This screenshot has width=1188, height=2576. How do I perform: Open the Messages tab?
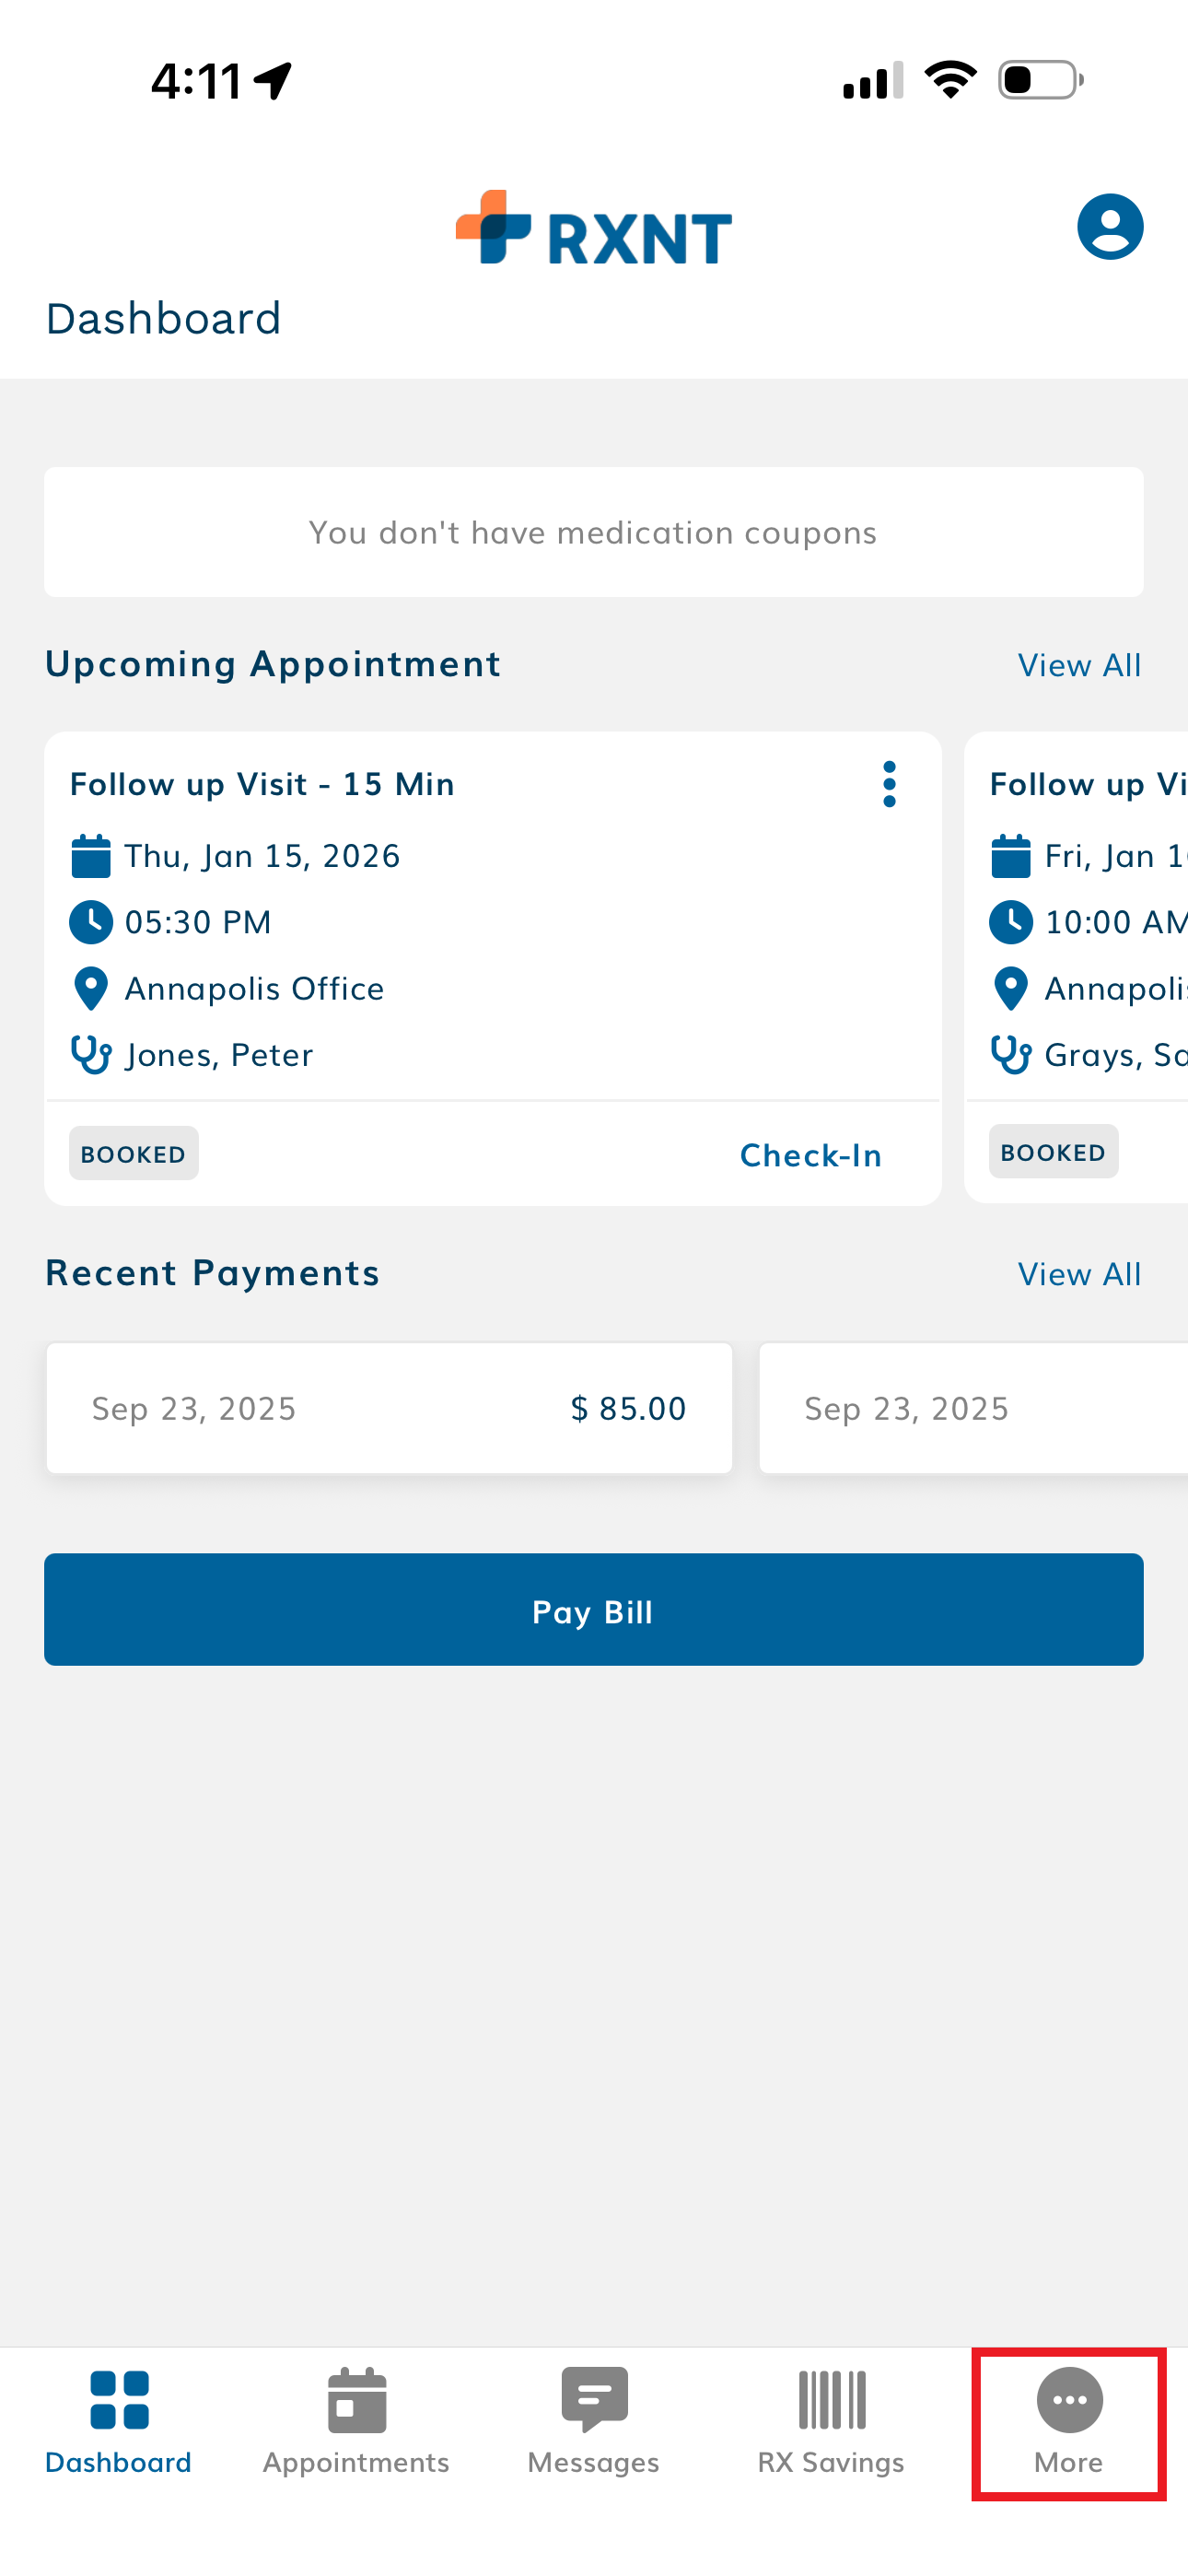(x=594, y=2420)
